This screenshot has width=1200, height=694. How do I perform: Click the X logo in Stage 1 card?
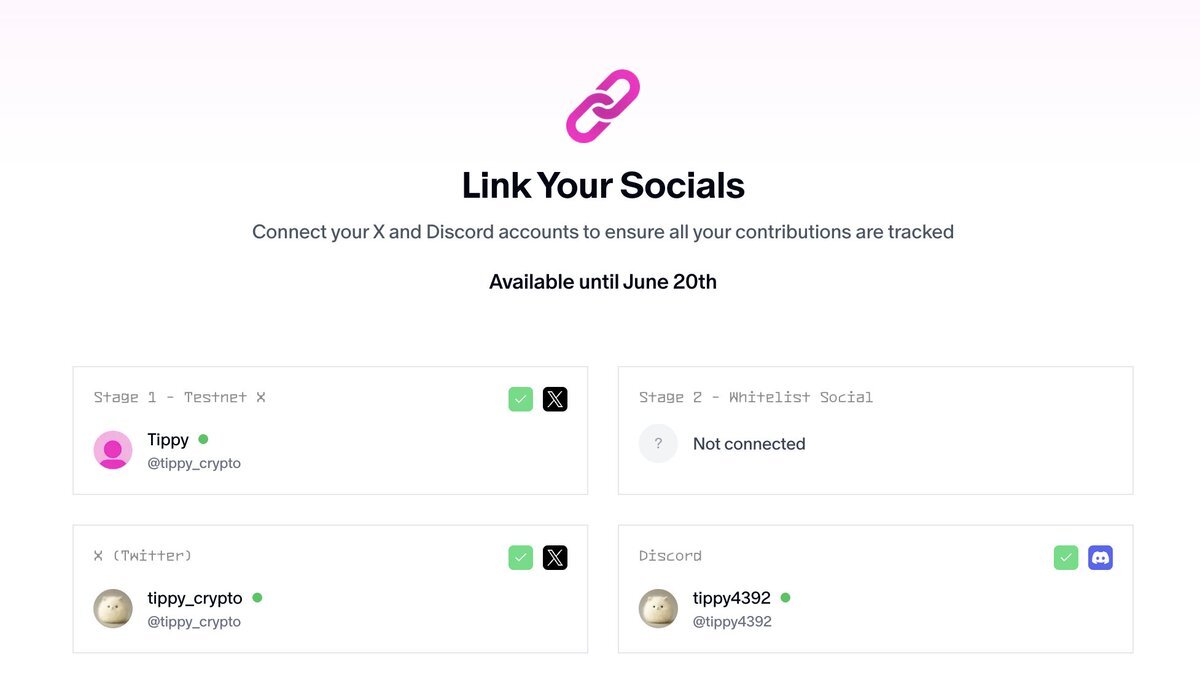(555, 400)
